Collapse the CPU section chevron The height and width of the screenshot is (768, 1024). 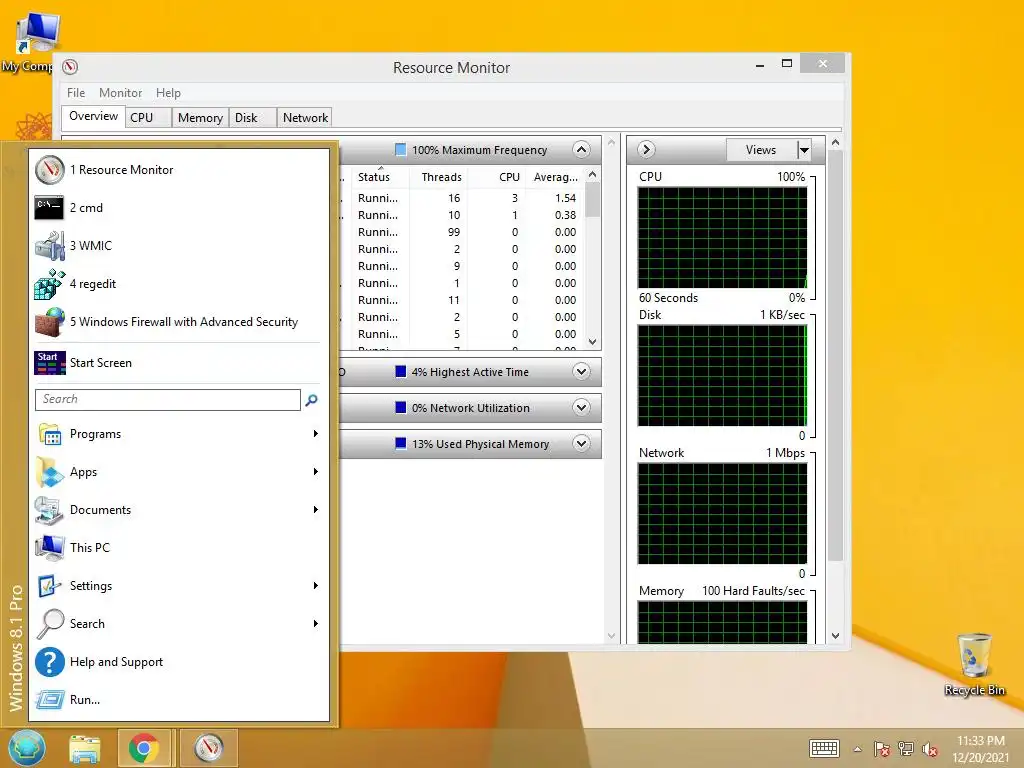tap(581, 150)
